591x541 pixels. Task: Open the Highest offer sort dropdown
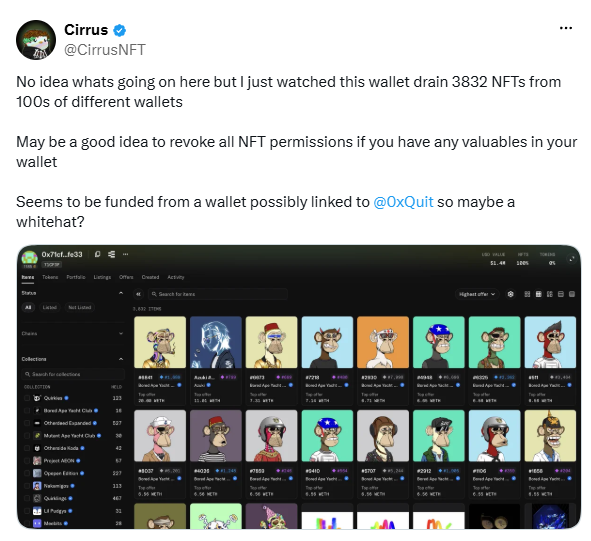477,294
